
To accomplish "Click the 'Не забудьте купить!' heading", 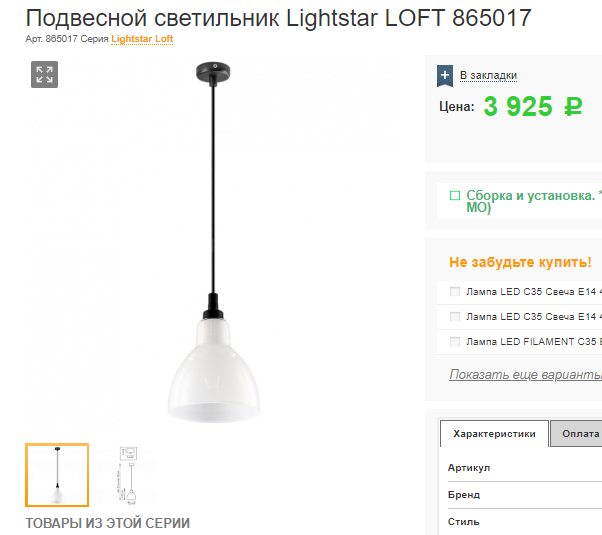I will (520, 262).
